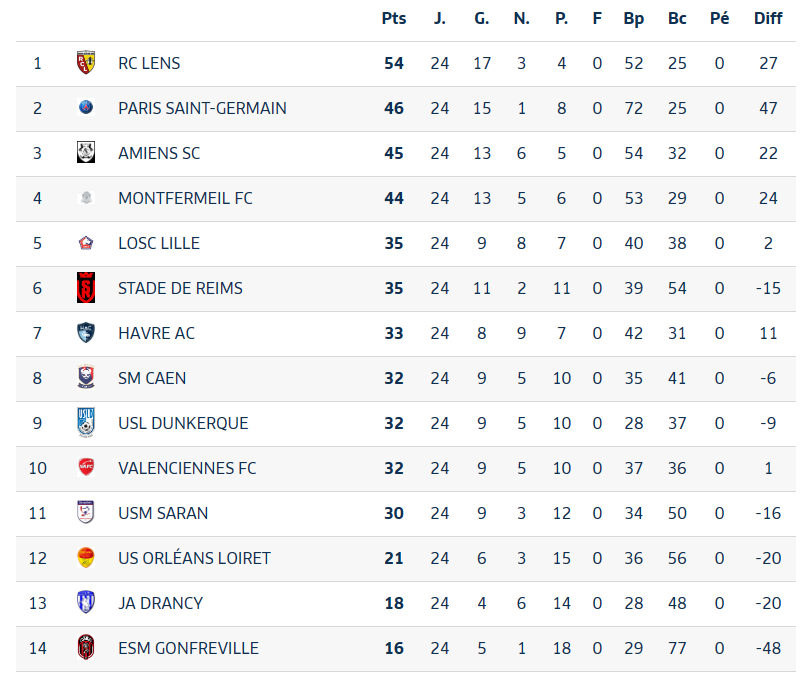Click the Valenciennes FC logo
Image resolution: width=806 pixels, height=684 pixels.
pyautogui.click(x=86, y=467)
